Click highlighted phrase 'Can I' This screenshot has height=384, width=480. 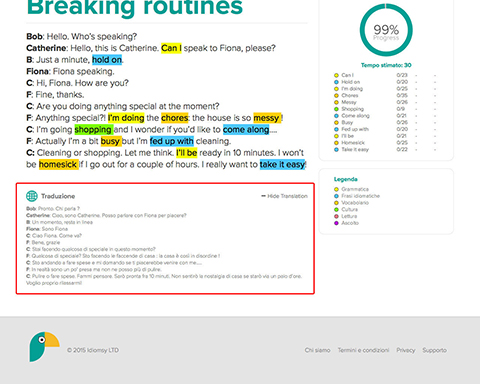(171, 48)
